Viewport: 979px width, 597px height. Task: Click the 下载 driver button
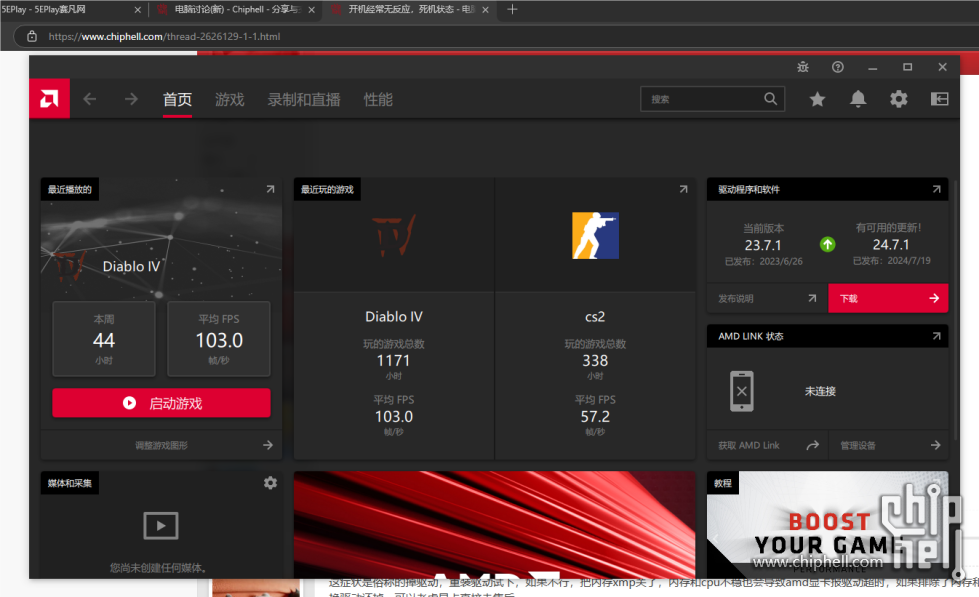click(x=888, y=298)
